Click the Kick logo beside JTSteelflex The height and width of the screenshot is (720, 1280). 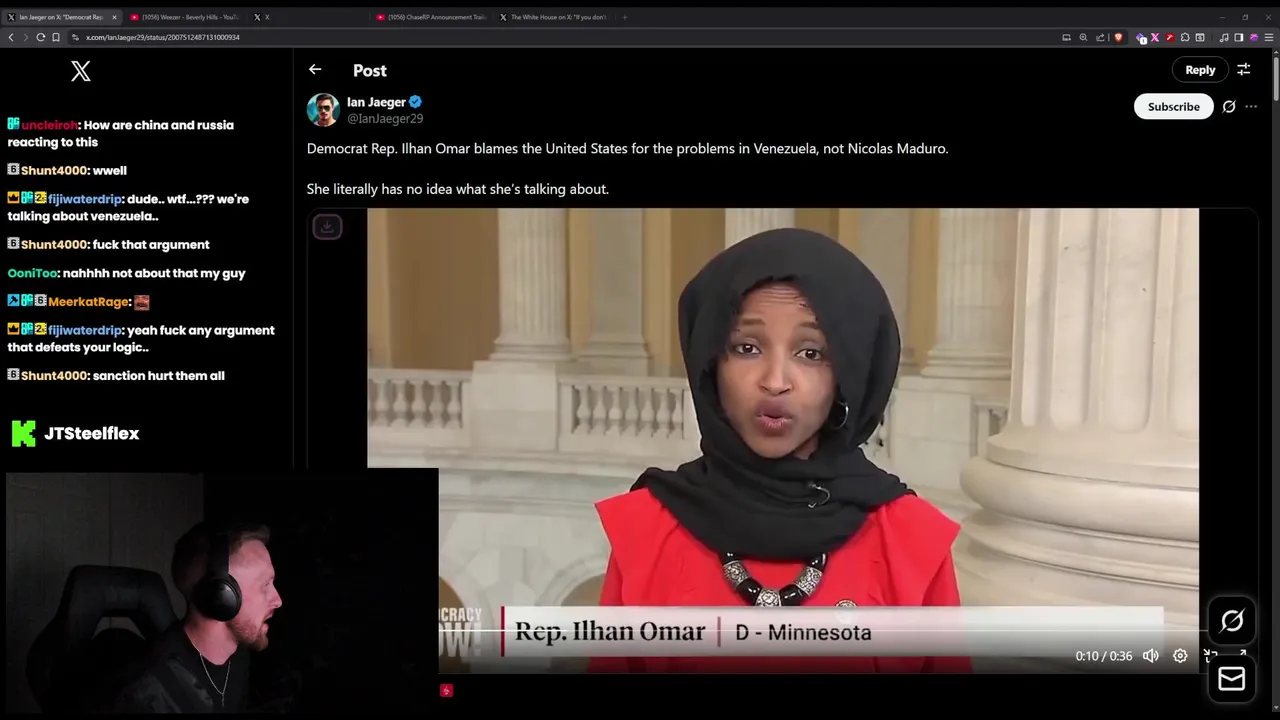coord(23,433)
